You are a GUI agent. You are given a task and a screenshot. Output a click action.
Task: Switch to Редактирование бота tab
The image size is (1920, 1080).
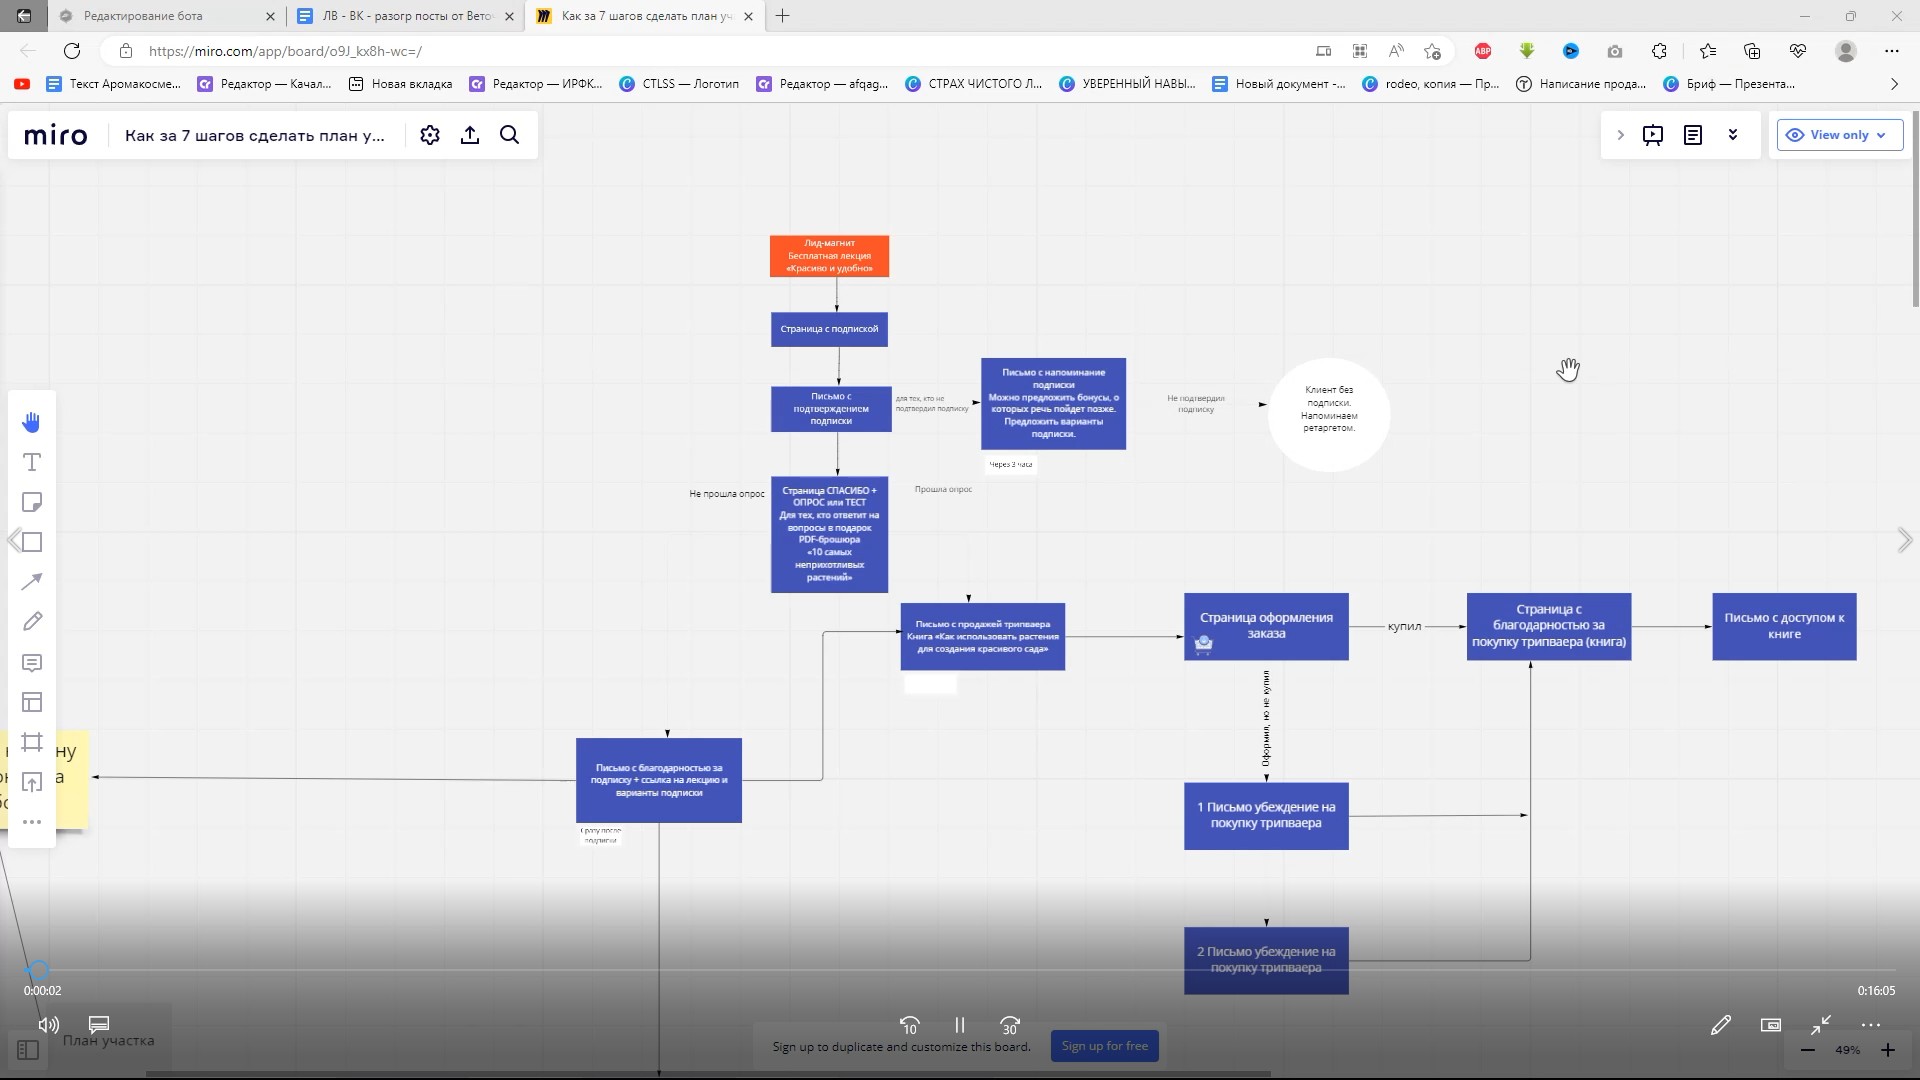(168, 16)
